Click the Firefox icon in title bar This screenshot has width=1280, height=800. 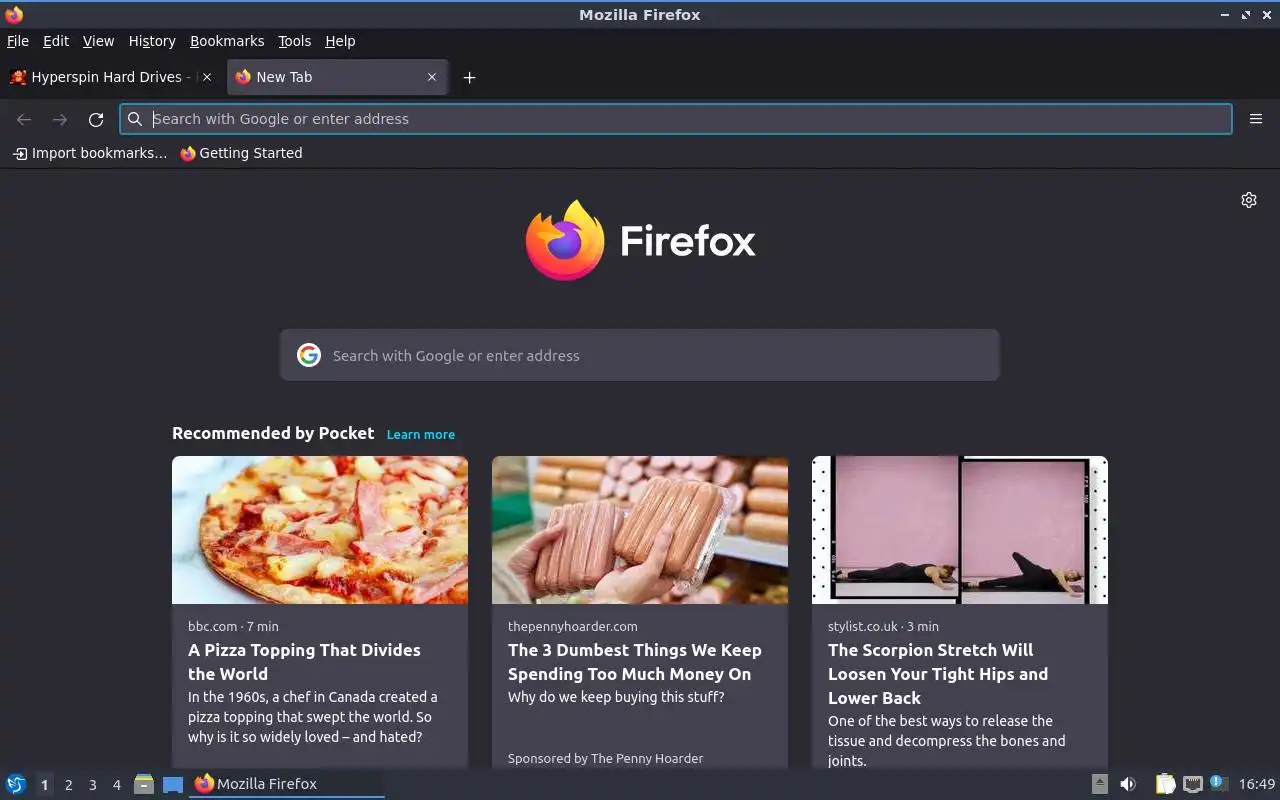(x=14, y=15)
